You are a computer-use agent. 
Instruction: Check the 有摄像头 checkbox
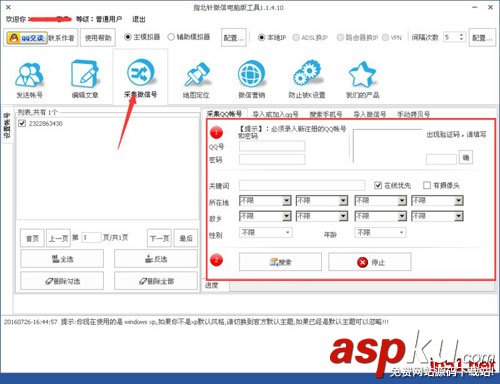point(427,185)
